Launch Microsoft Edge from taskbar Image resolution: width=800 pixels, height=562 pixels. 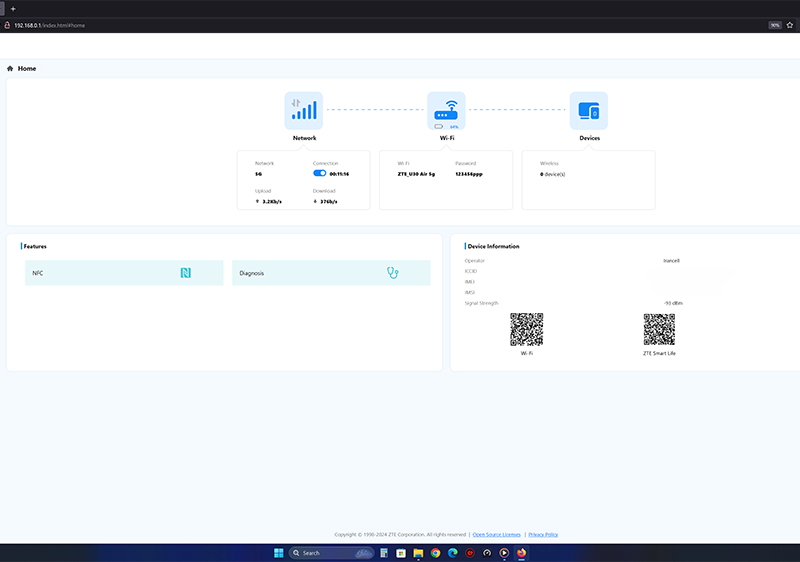click(453, 553)
